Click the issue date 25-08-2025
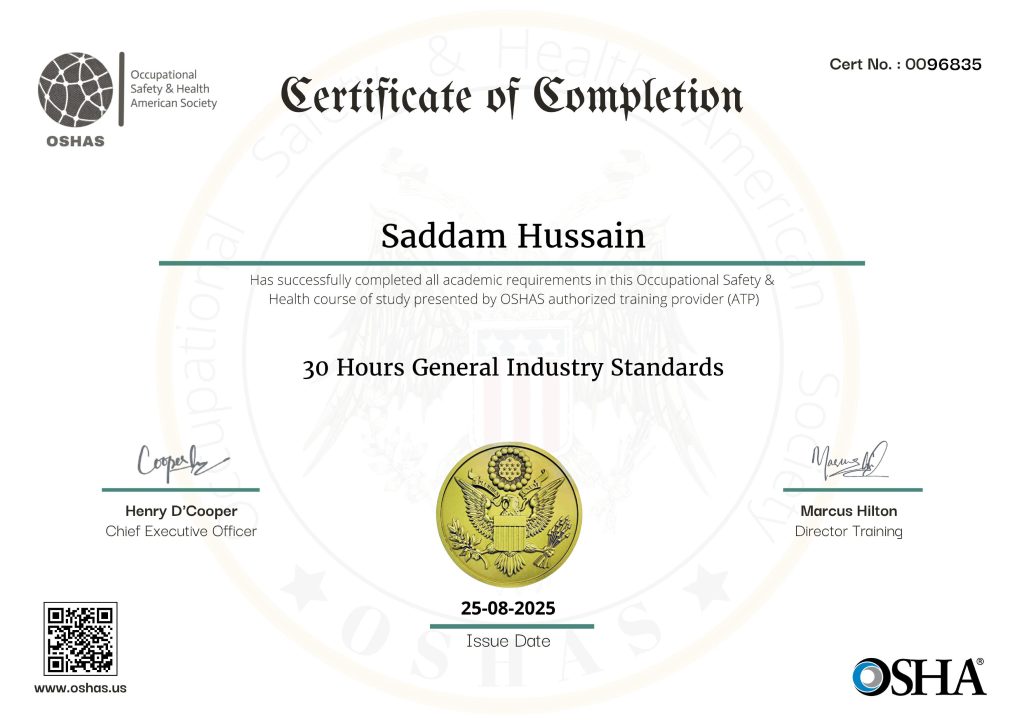The image size is (1024, 724). (508, 608)
